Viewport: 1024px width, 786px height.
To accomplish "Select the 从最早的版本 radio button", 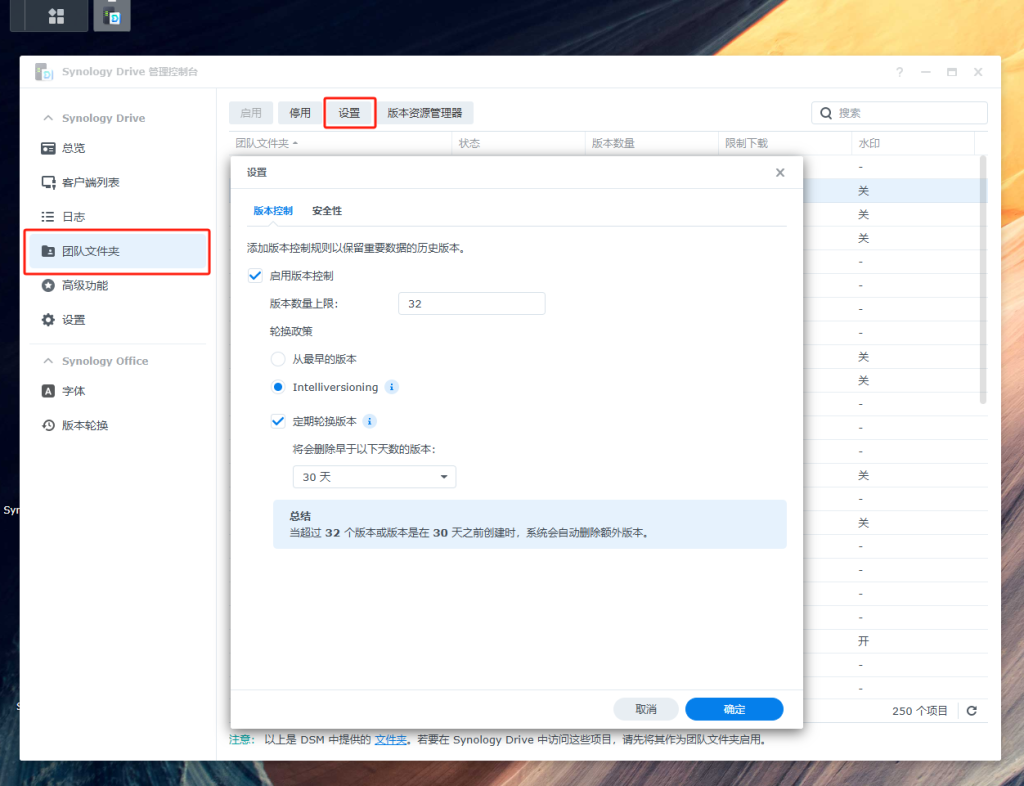I will pyautogui.click(x=278, y=359).
